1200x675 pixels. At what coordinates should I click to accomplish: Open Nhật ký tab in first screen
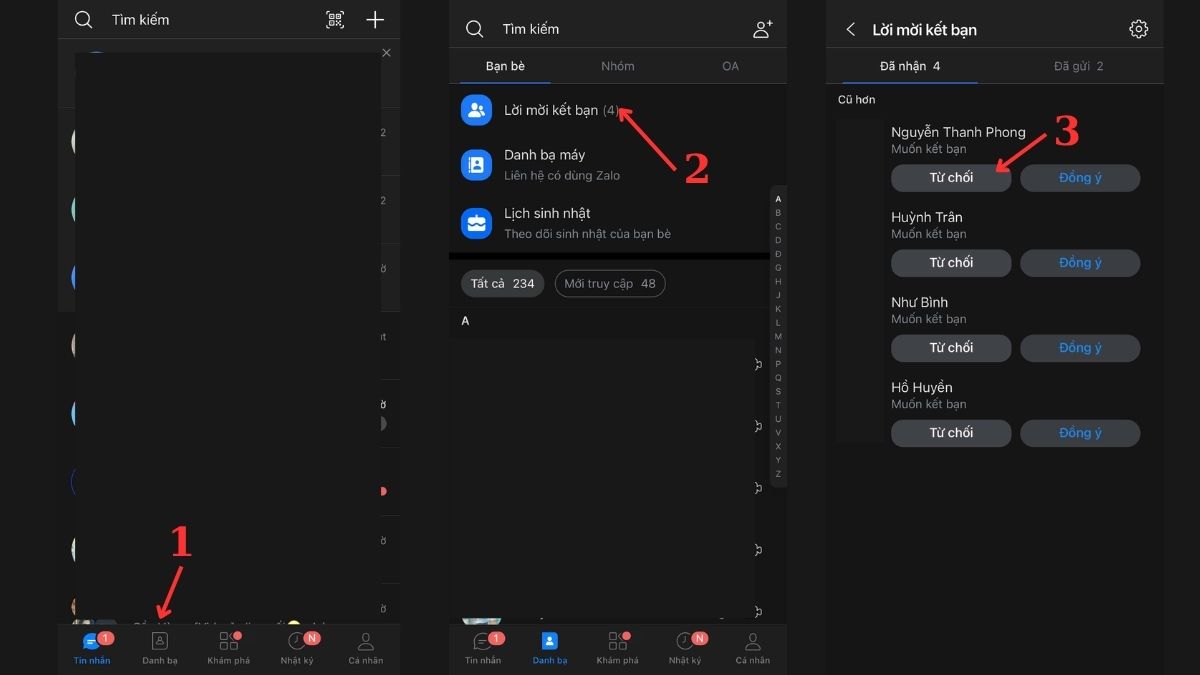(x=297, y=648)
